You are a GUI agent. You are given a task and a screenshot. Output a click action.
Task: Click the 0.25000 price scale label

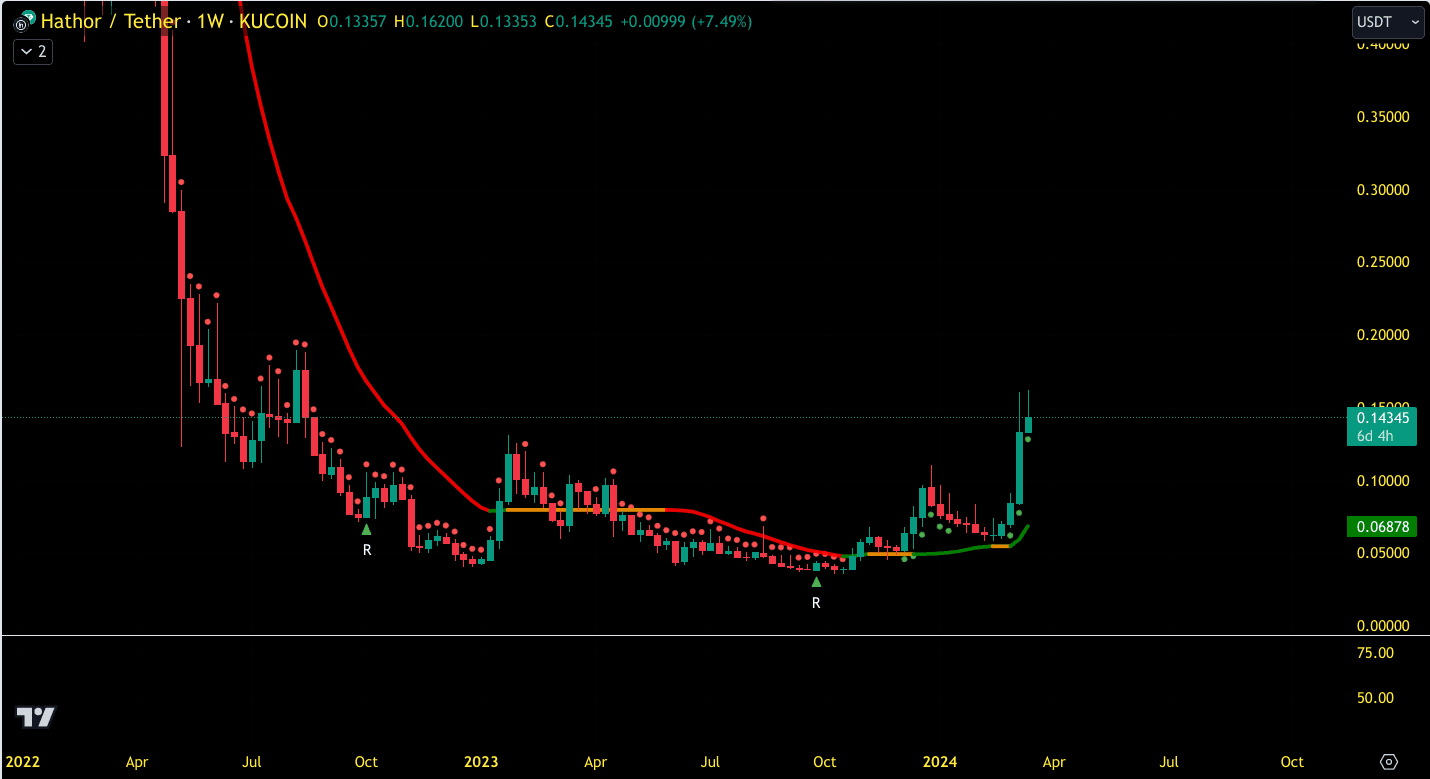click(x=1383, y=262)
